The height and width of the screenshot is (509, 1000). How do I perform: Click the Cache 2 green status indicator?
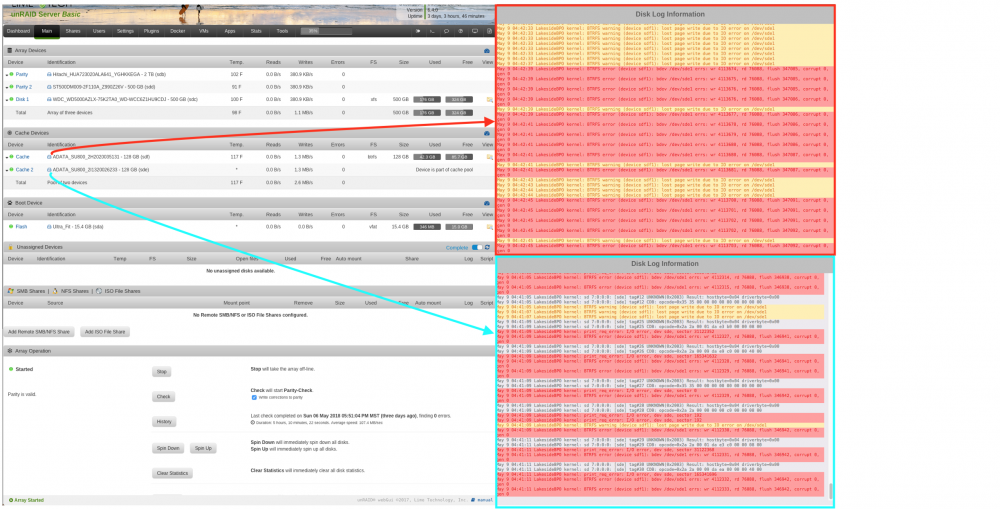coord(11,170)
